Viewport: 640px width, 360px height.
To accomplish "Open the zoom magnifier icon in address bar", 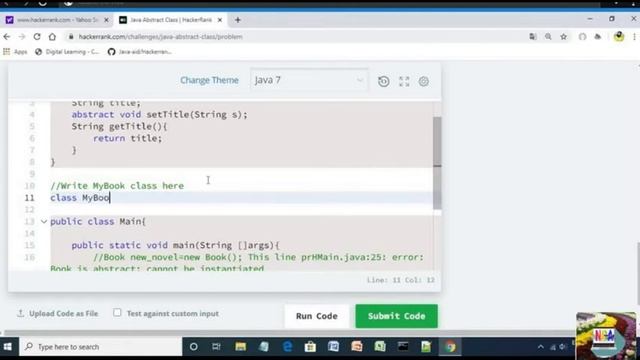I will 548,37.
